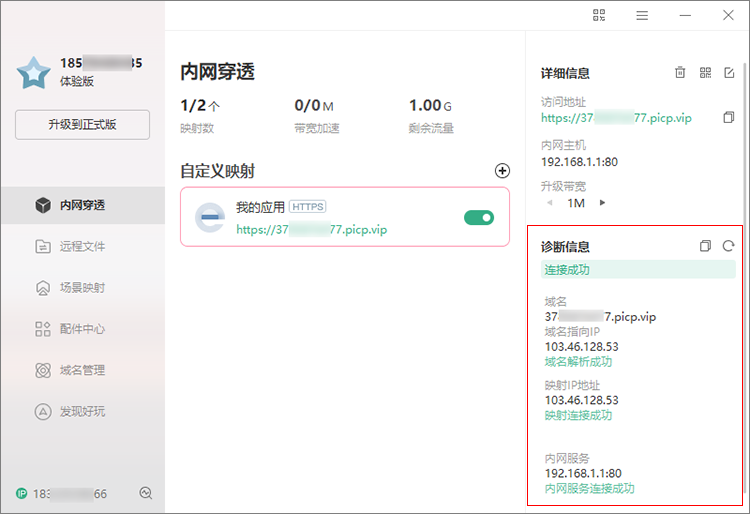Viewport: 750px width, 514px height.
Task: Toggle off the 我的应用 mapping switch
Action: 479,217
